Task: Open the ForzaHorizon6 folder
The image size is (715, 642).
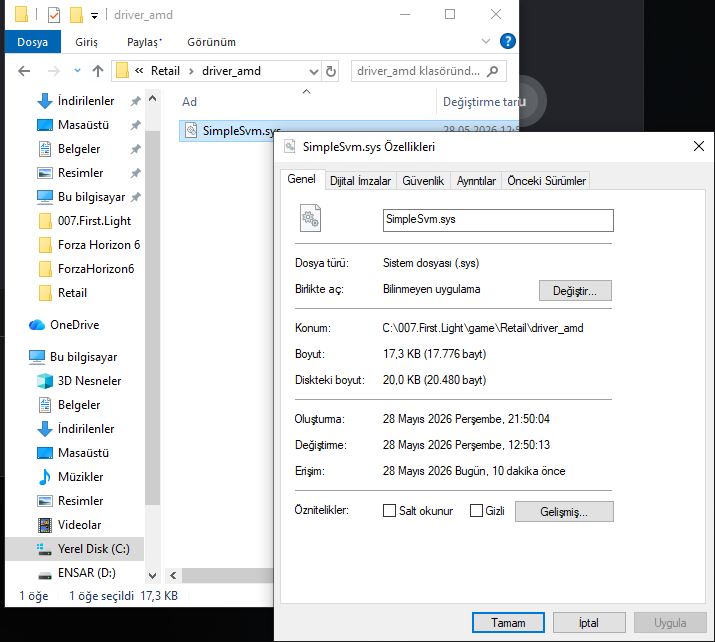Action: pyautogui.click(x=96, y=269)
